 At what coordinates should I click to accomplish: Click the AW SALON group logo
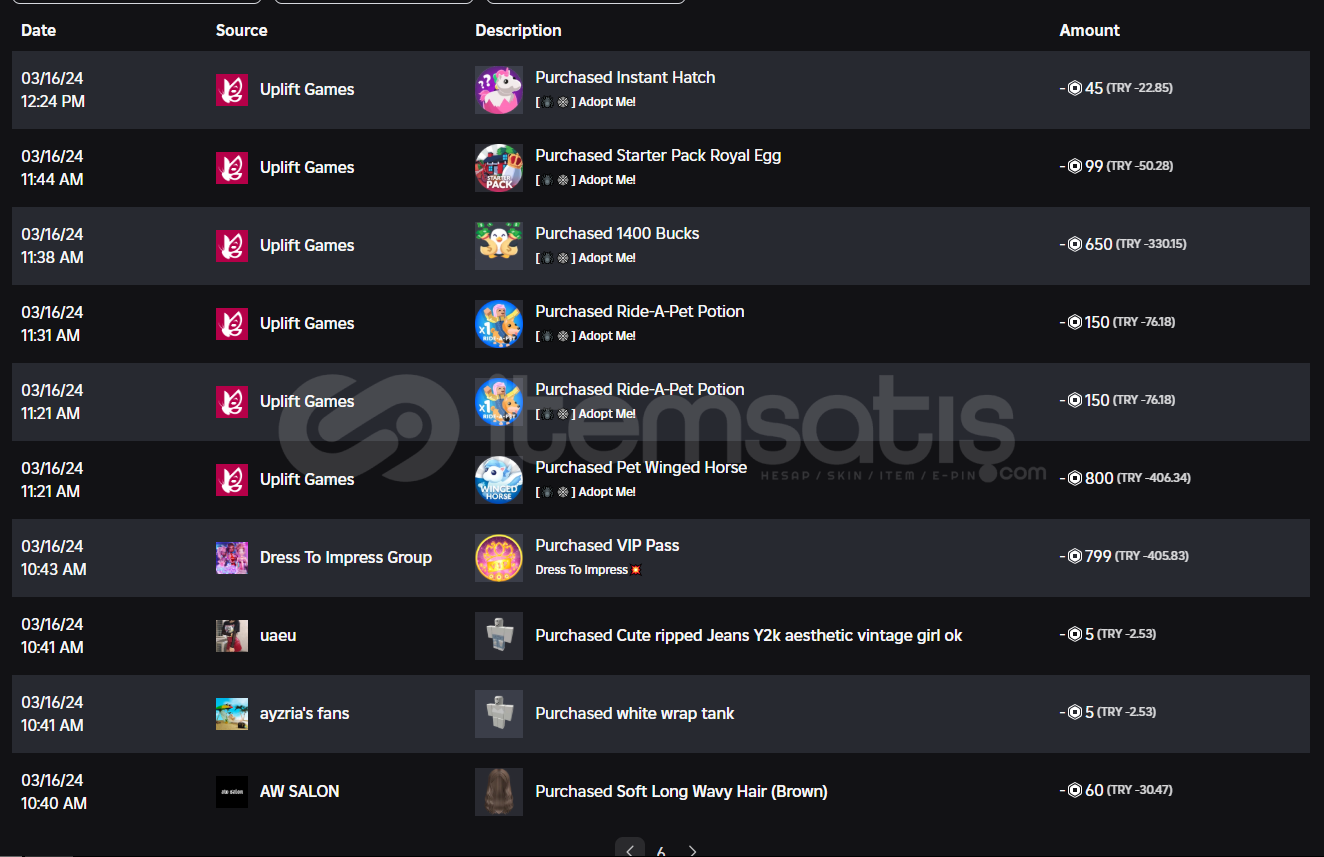pos(232,792)
